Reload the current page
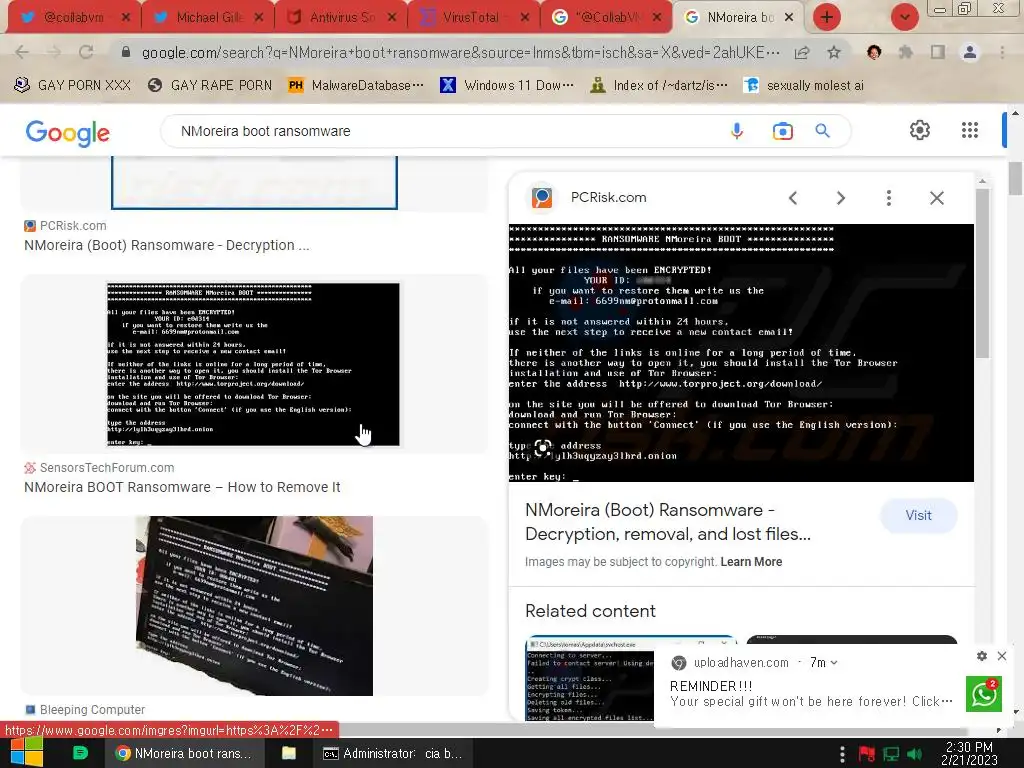Viewport: 1024px width, 768px height. (86, 52)
